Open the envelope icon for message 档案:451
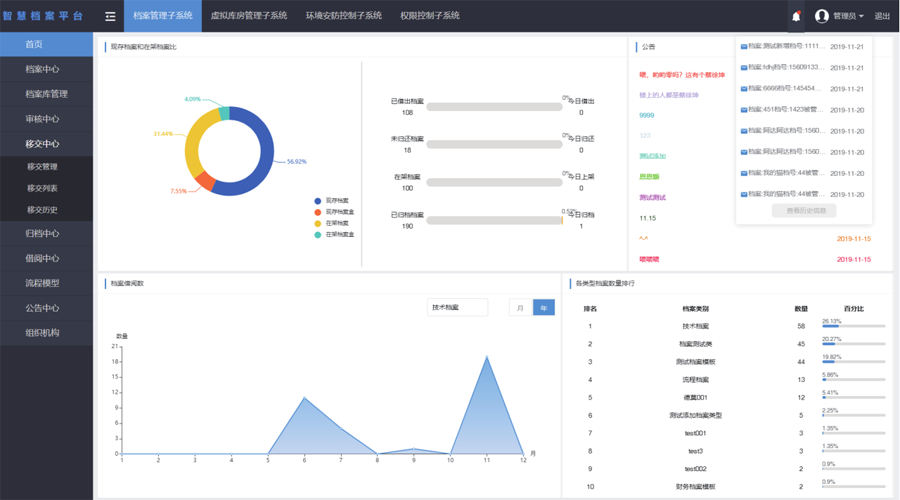The image size is (900, 500). click(744, 110)
